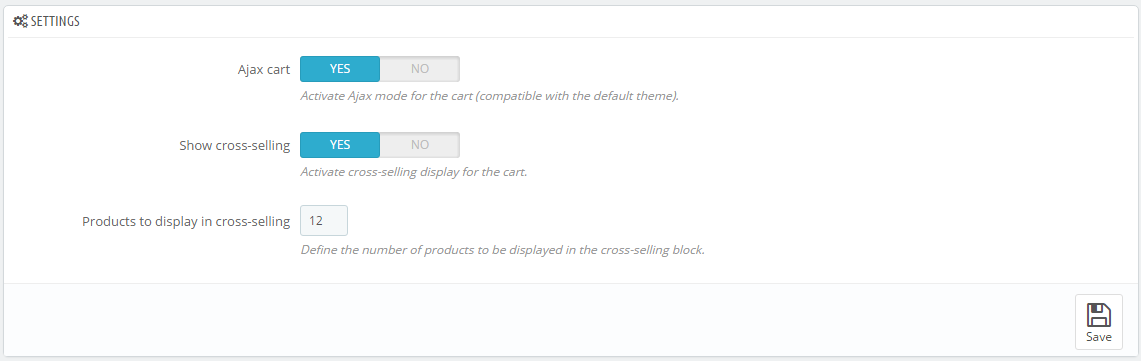Click the "Ajax cart" field label

[x=264, y=70]
